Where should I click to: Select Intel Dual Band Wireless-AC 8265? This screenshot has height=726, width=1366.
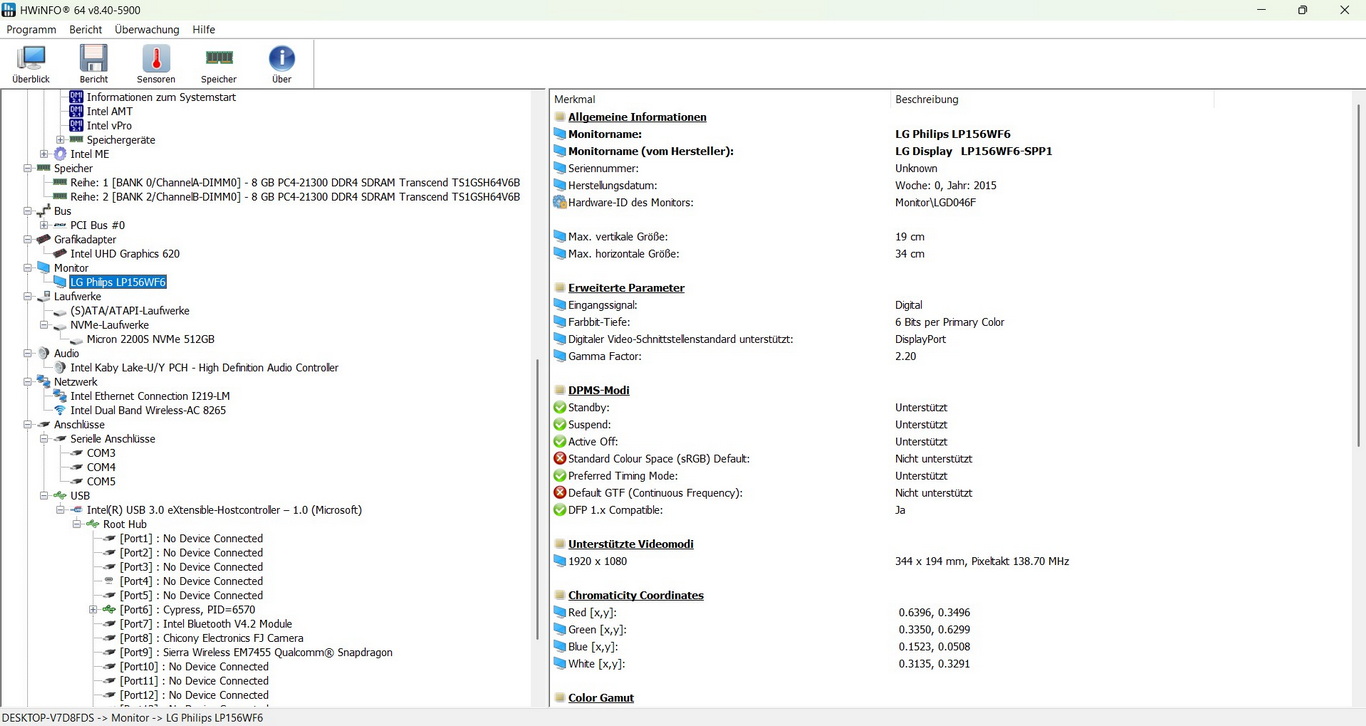tap(148, 411)
